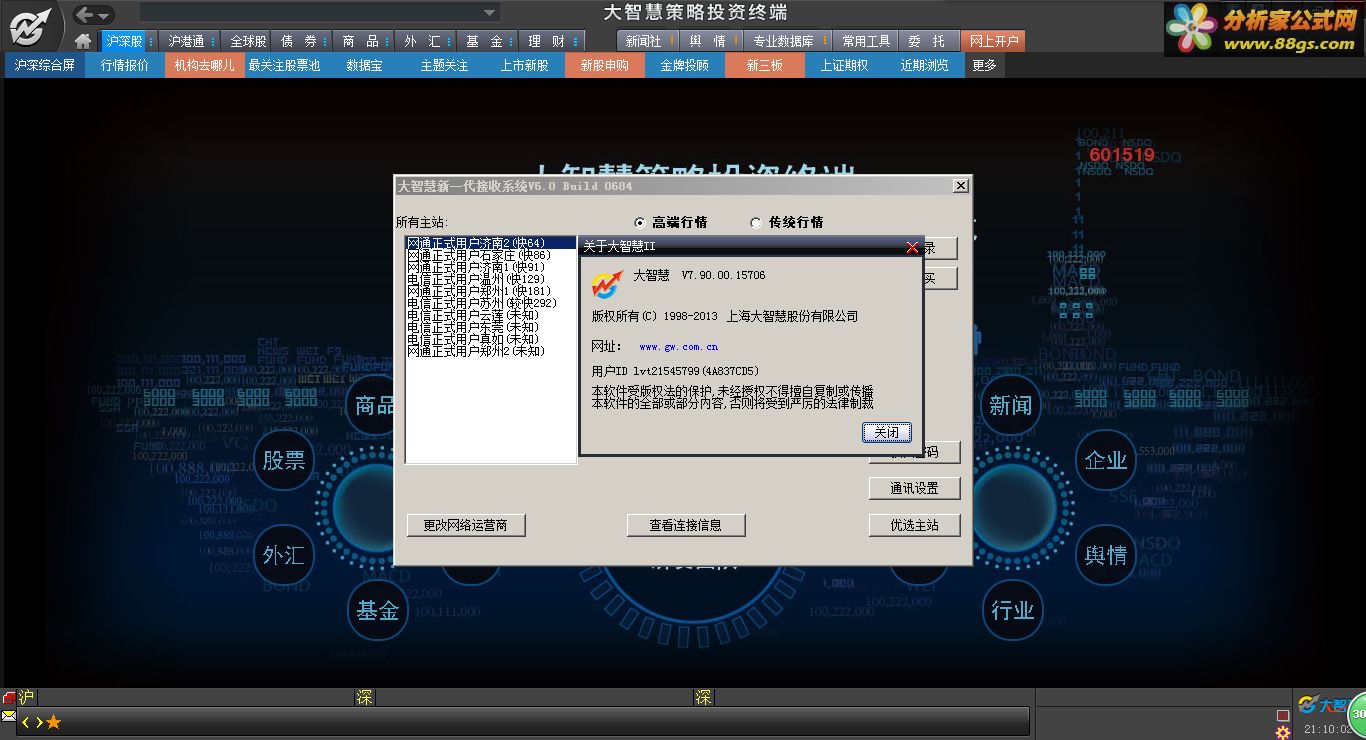Screen dimensions: 1366x740
Task: Expand 商品 tab dropdown dots
Action: click(x=388, y=41)
